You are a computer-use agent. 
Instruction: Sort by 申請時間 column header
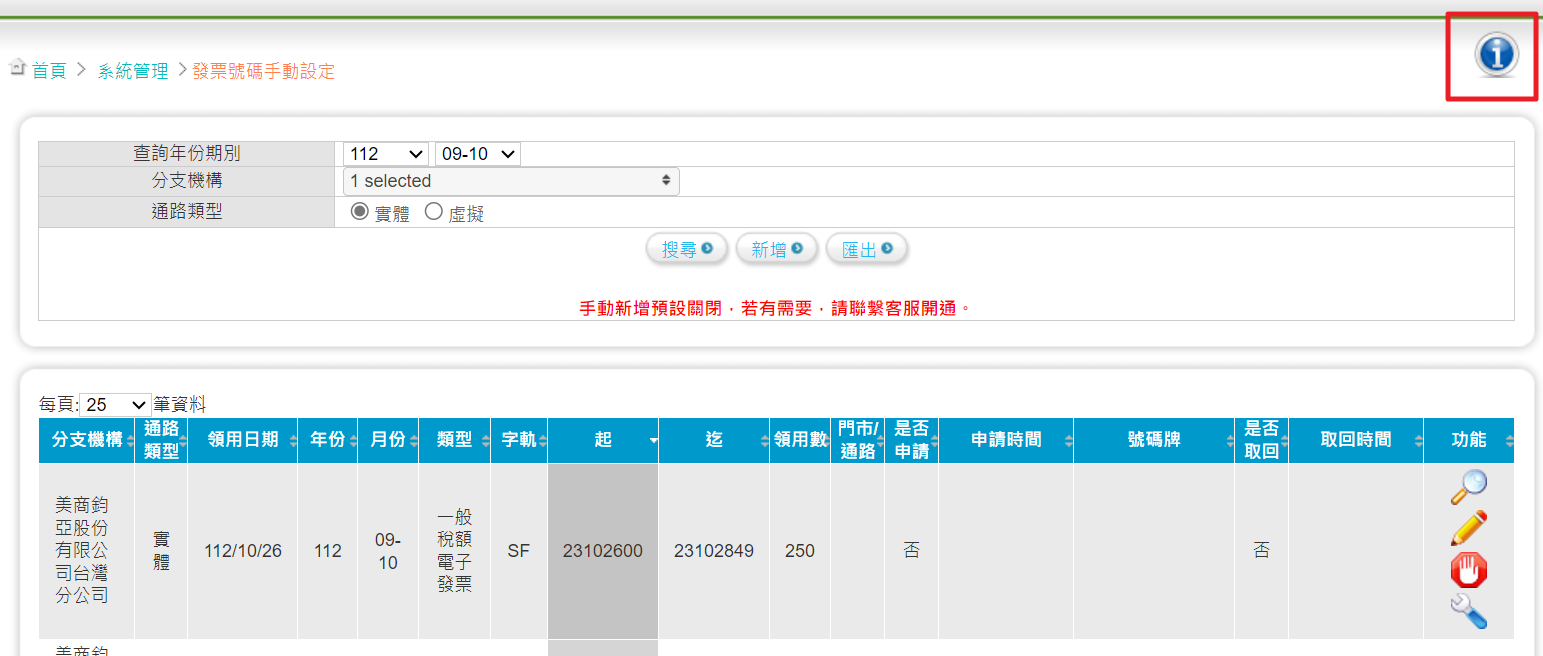click(1006, 440)
